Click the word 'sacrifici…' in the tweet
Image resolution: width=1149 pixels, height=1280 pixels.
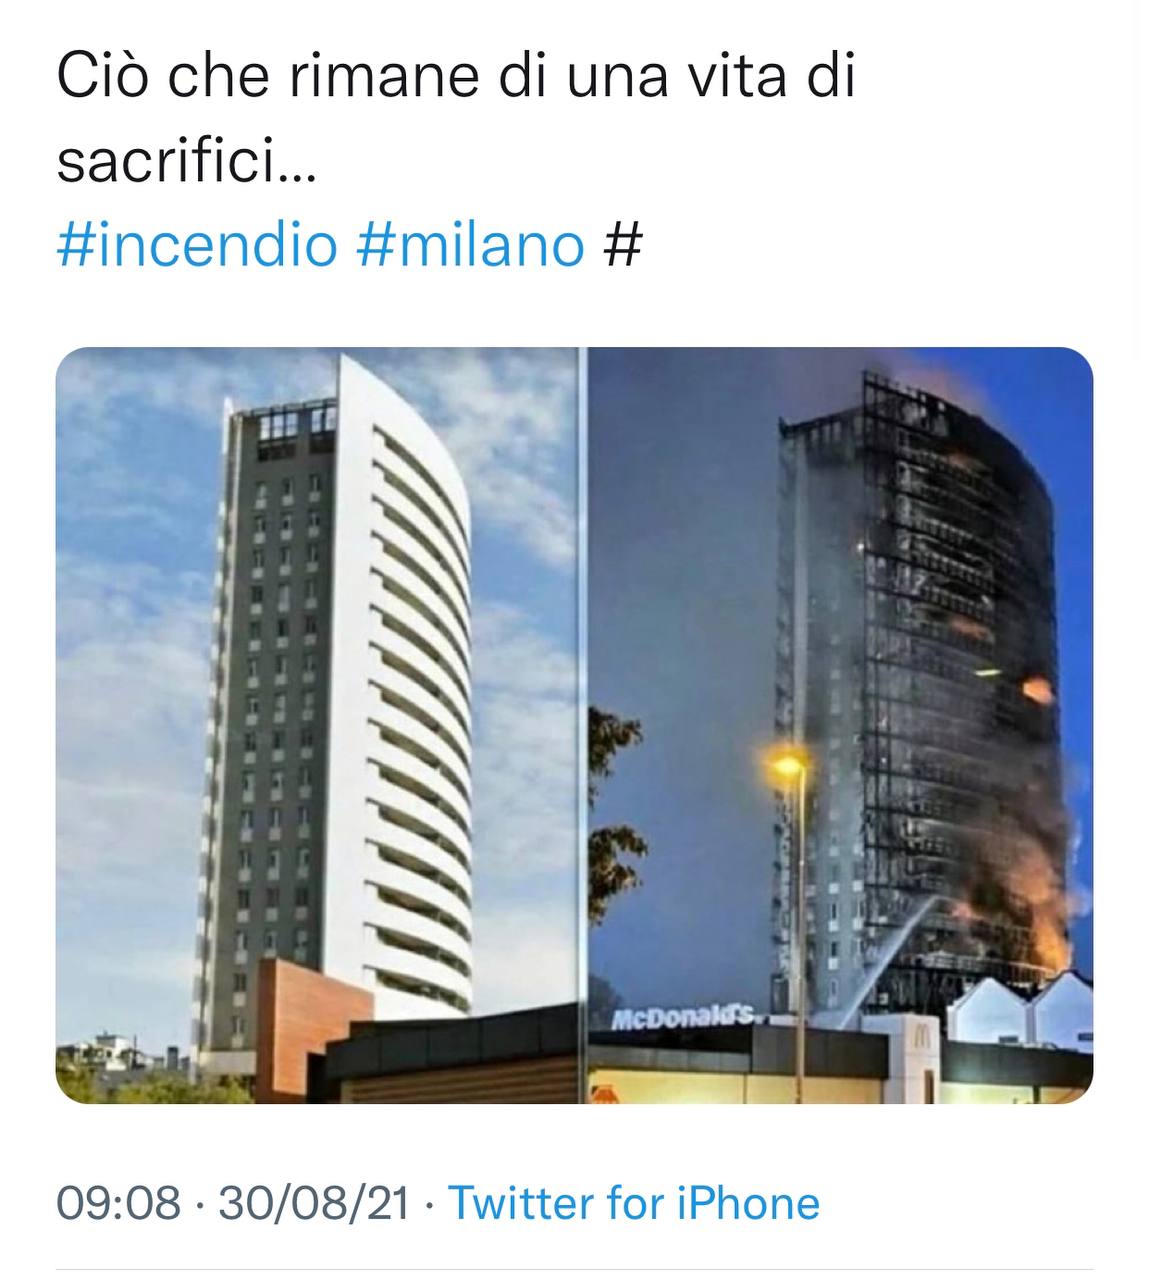186,162
